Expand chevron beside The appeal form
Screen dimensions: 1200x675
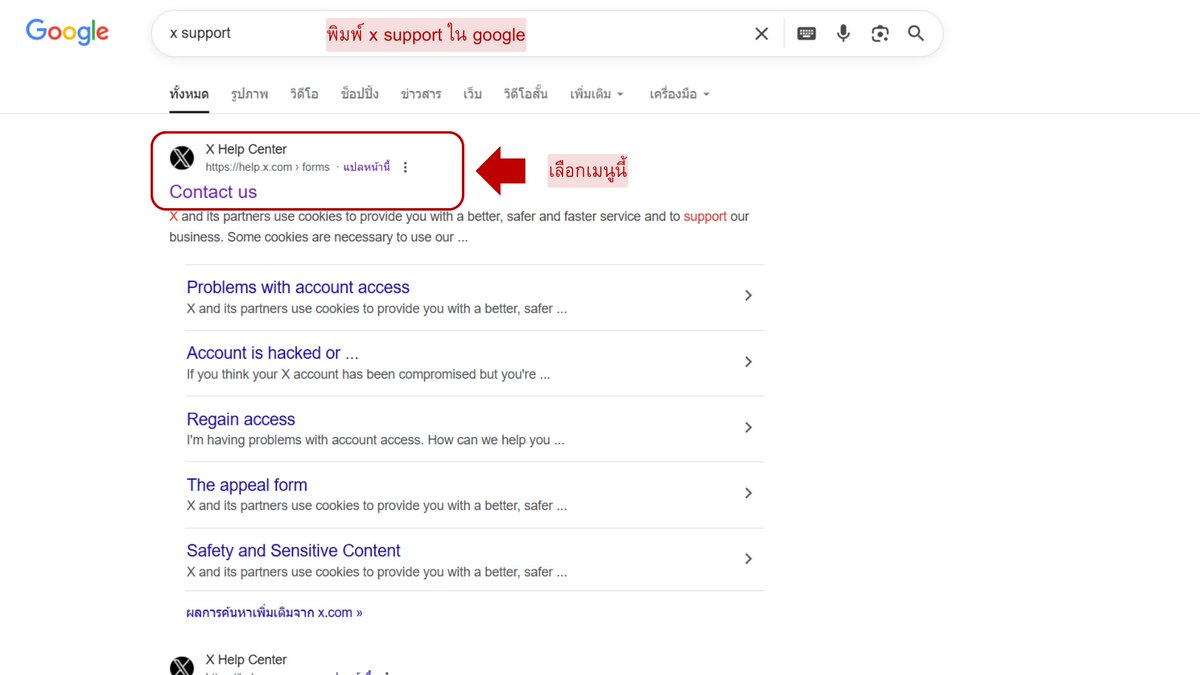pos(748,493)
